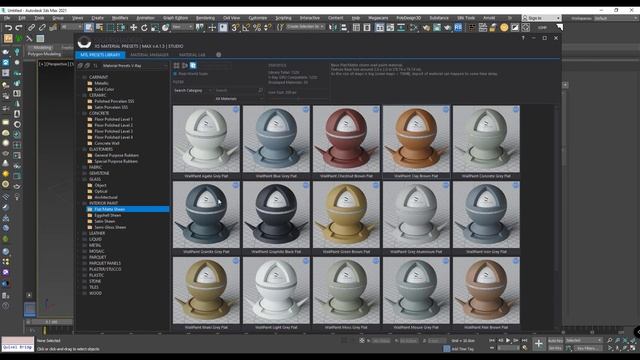Click the MAXScript mini listener box

tap(18, 344)
